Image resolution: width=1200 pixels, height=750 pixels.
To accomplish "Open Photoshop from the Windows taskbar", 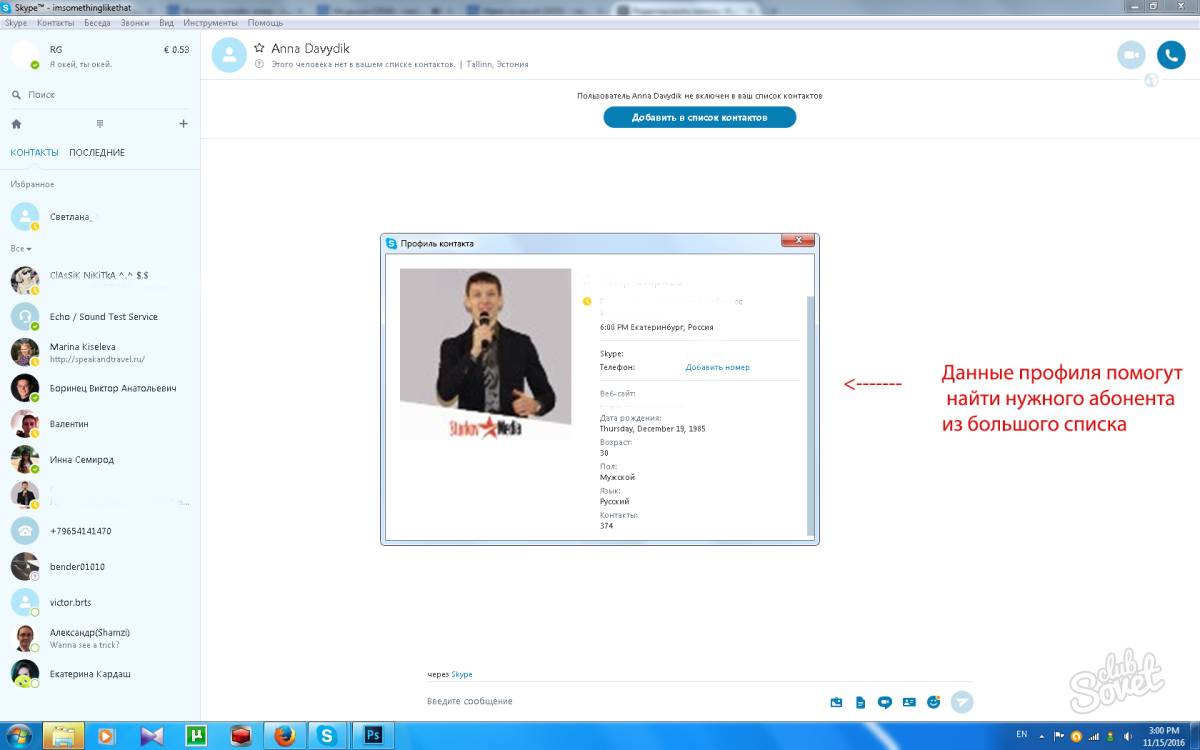I will point(374,735).
